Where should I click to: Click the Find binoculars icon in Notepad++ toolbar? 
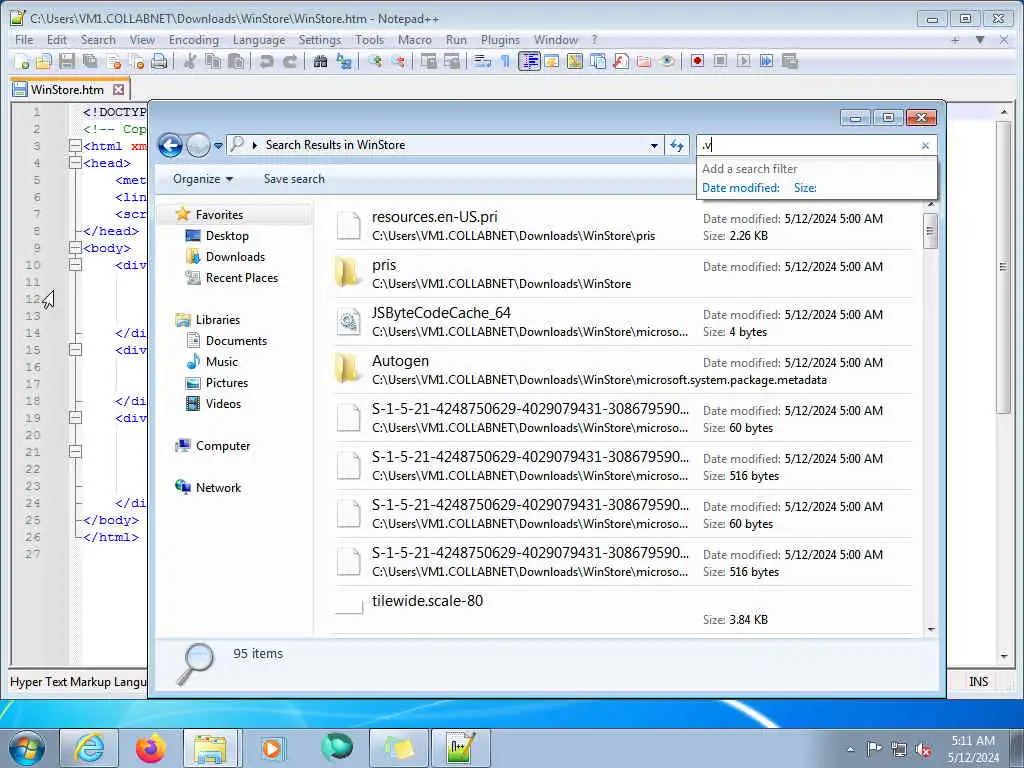point(321,61)
